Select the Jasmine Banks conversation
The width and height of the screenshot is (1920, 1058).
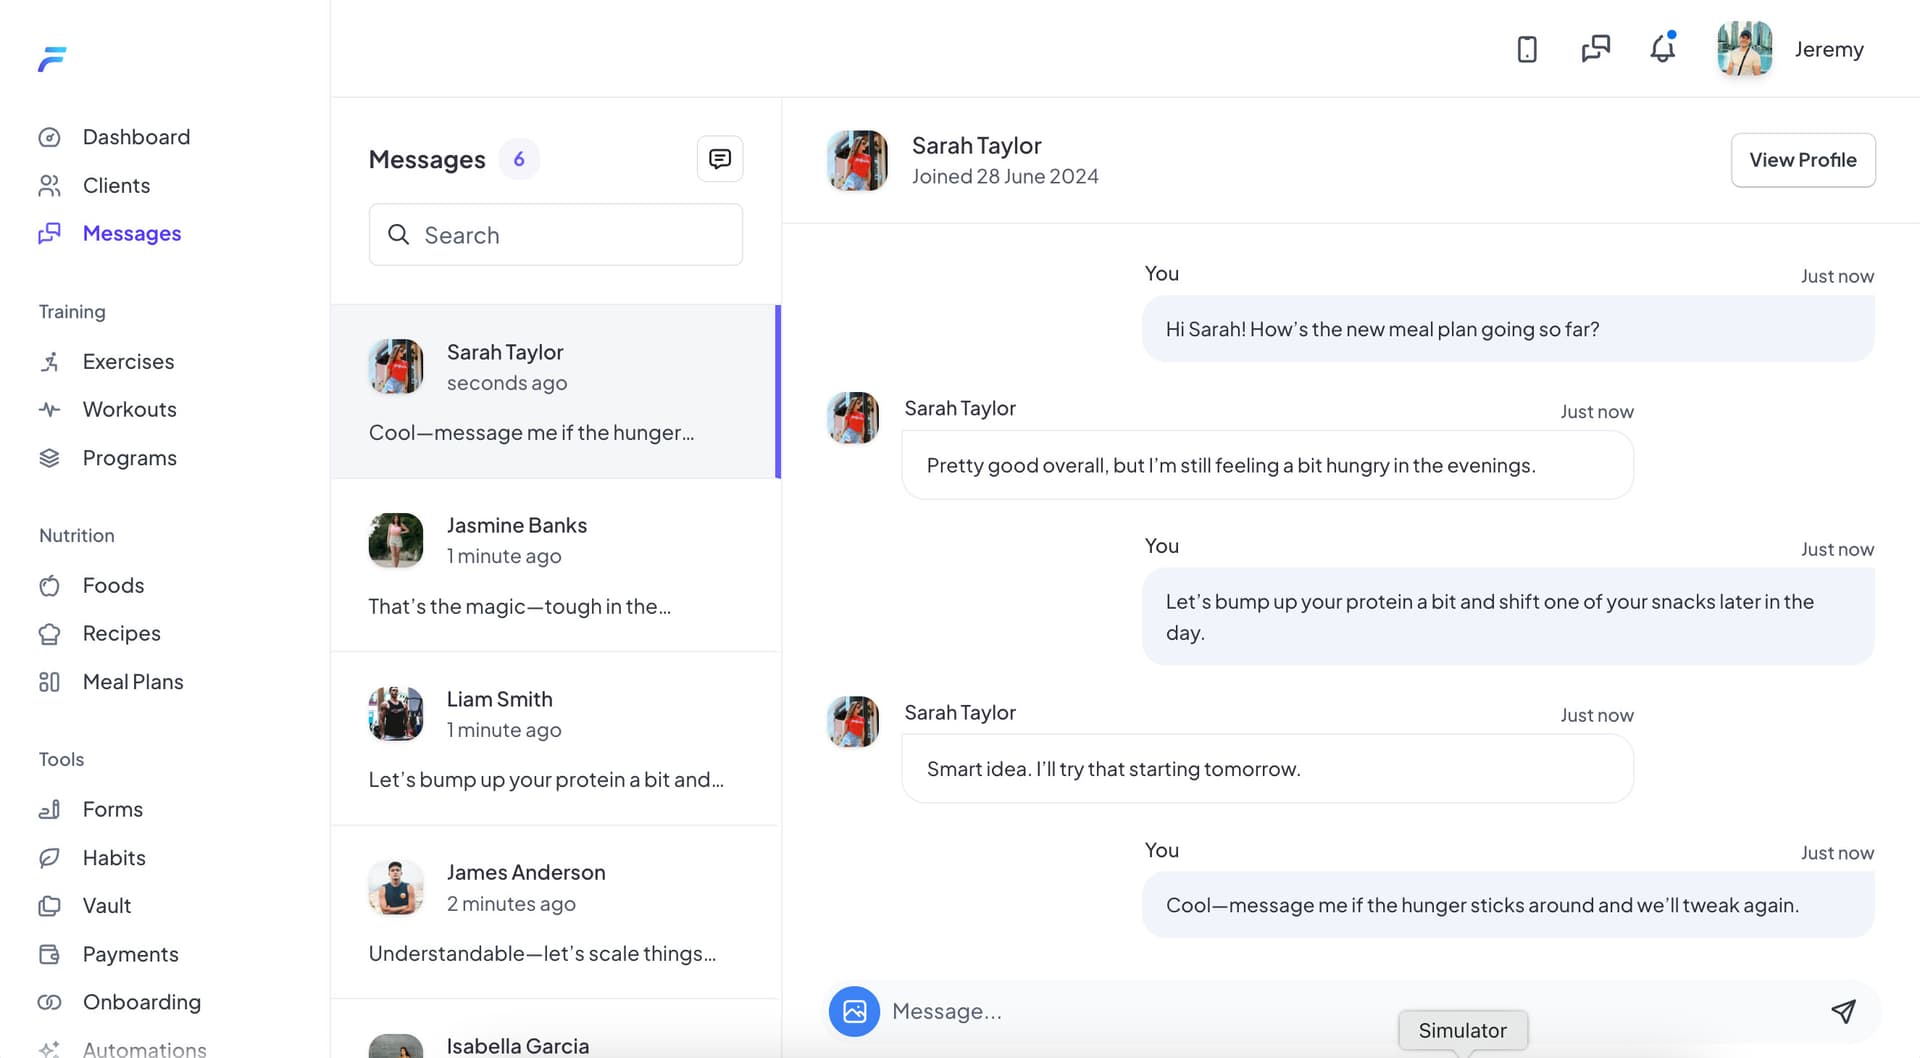coord(555,565)
